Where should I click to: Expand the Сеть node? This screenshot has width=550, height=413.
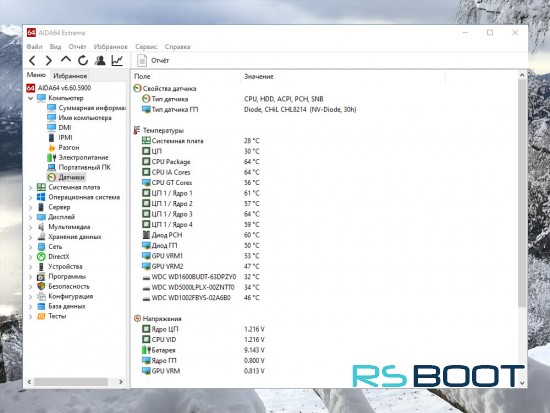click(31, 247)
